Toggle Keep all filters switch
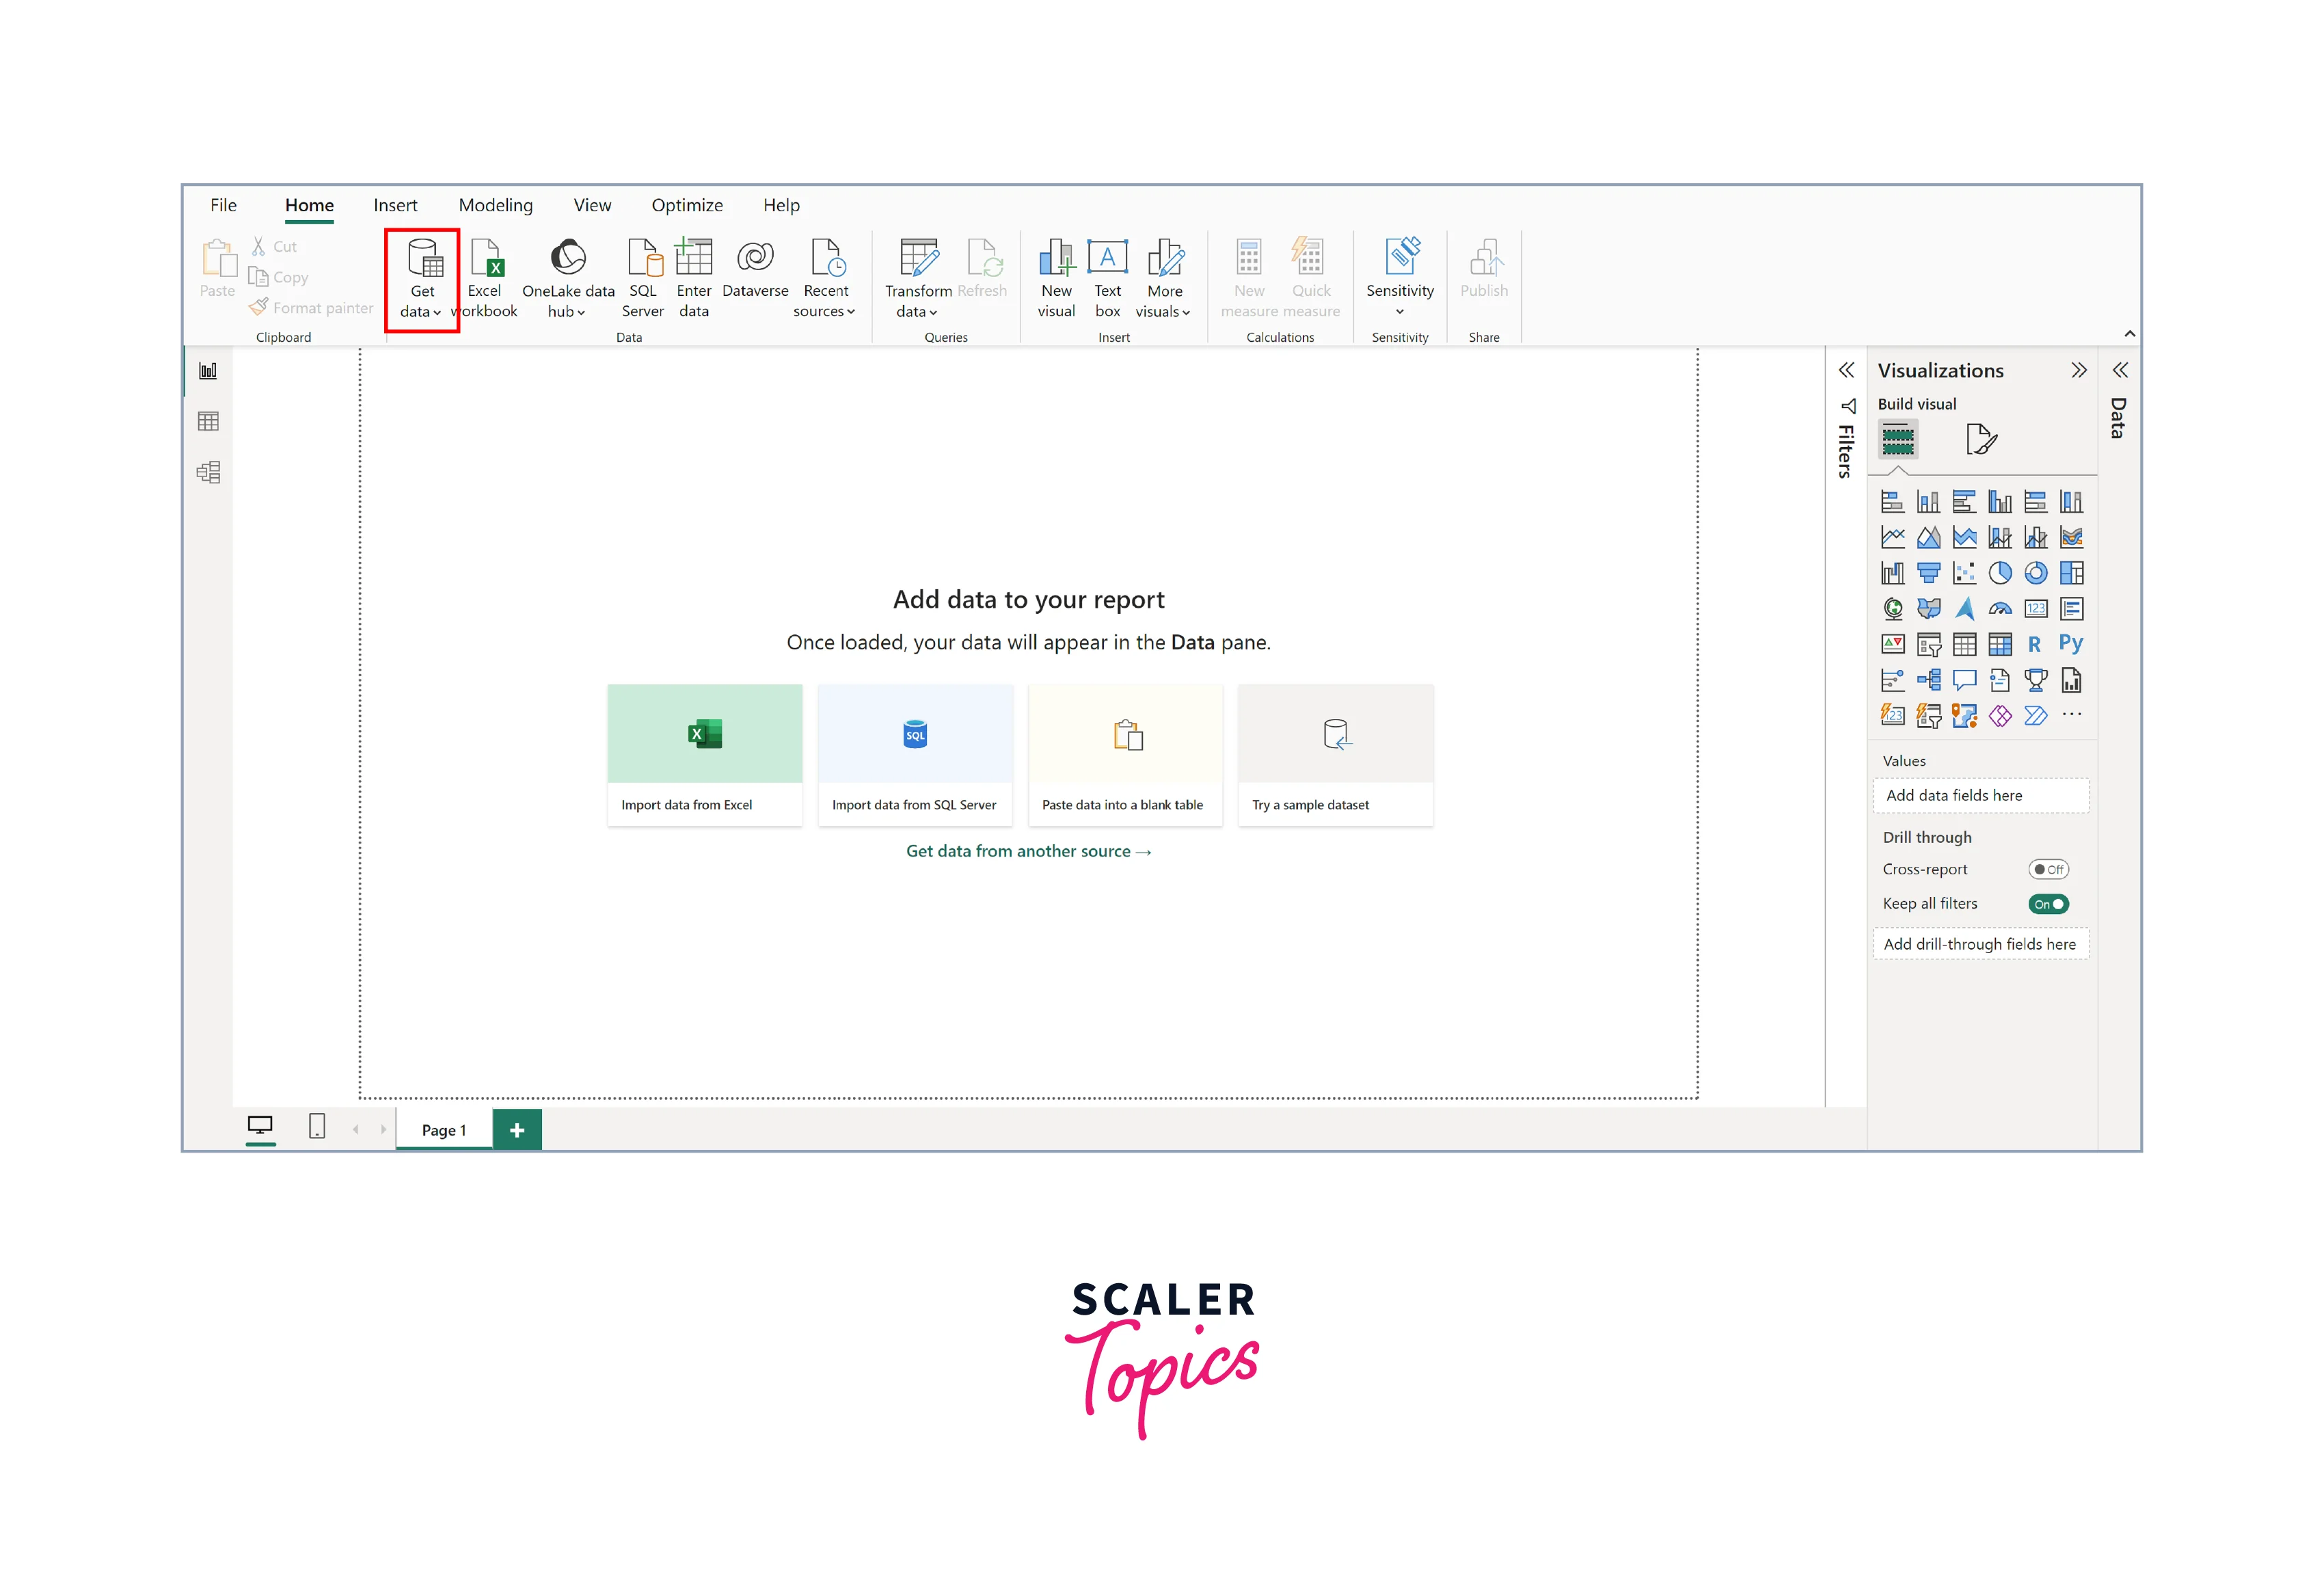 coord(2047,904)
